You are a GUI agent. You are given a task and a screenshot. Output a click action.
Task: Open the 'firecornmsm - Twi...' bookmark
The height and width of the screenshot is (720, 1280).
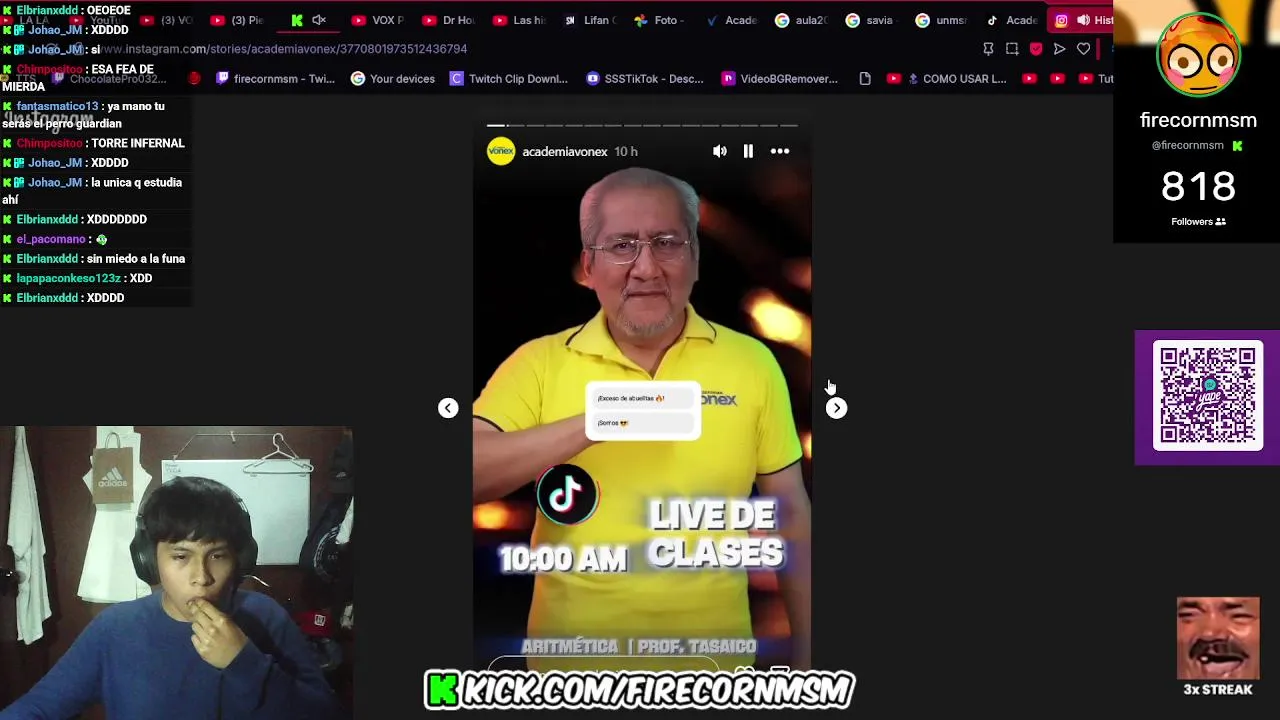(275, 79)
